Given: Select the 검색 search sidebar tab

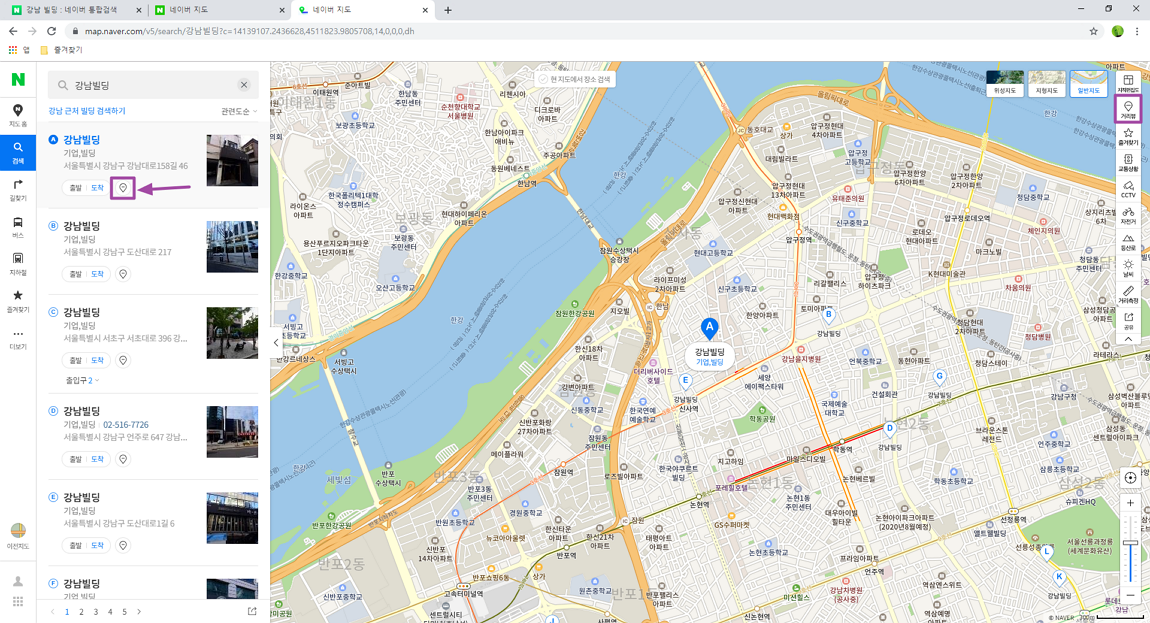Looking at the screenshot, I should coord(18,152).
